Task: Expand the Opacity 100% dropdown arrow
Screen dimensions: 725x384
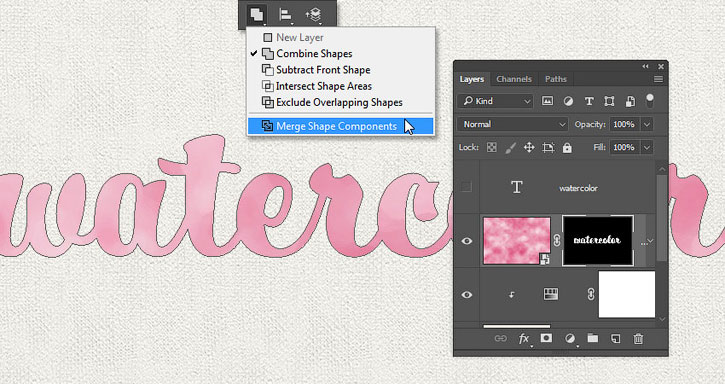Action: pyautogui.click(x=647, y=124)
